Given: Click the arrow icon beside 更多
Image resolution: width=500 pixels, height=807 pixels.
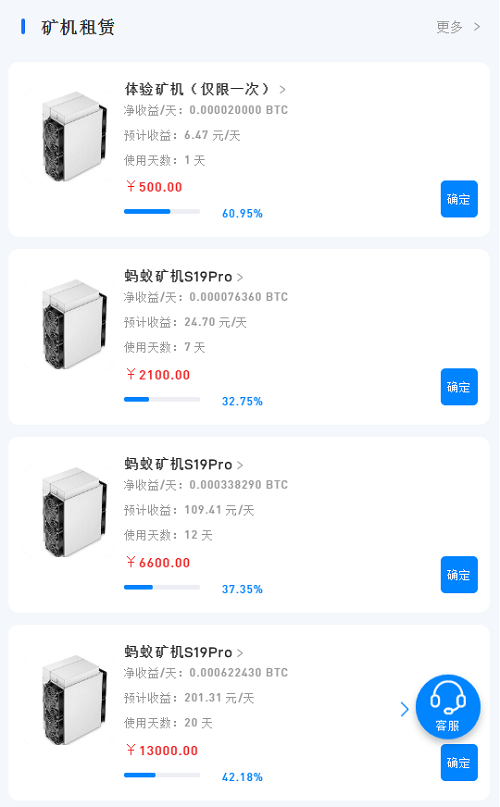Looking at the screenshot, I should click(x=477, y=27).
